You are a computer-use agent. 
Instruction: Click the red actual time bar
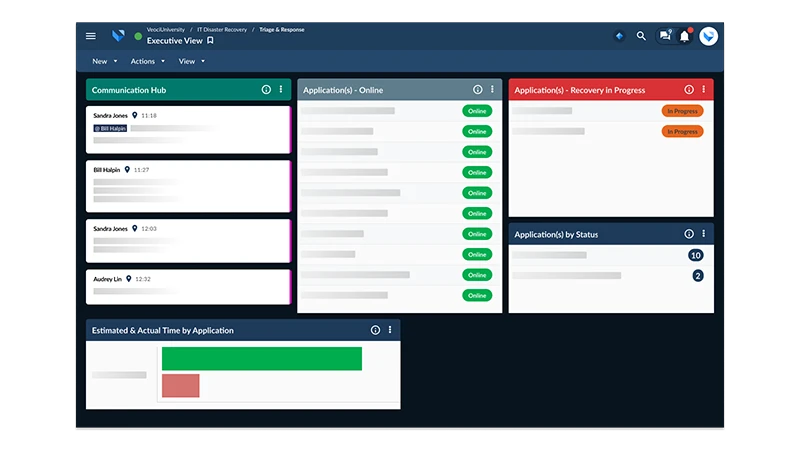tap(181, 385)
